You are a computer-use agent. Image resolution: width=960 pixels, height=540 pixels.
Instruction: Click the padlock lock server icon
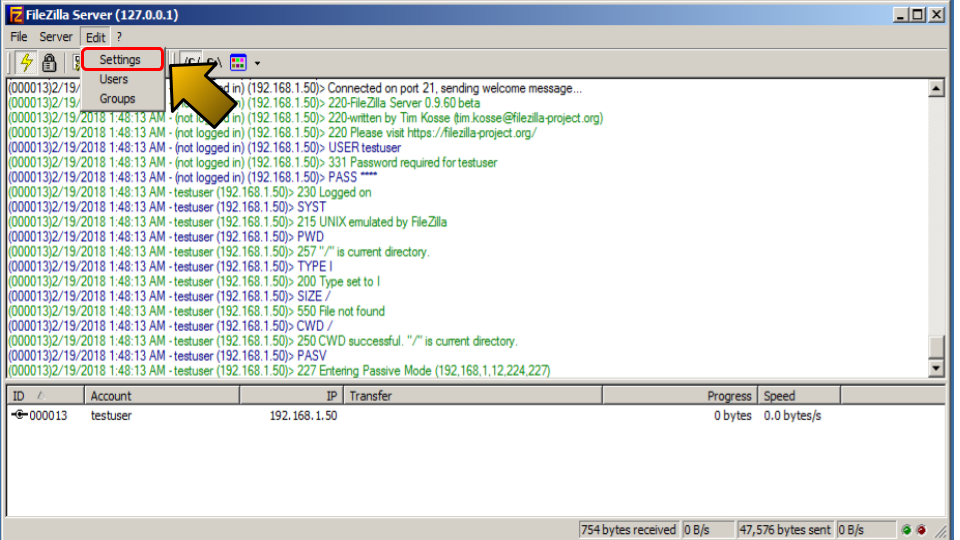[49, 62]
